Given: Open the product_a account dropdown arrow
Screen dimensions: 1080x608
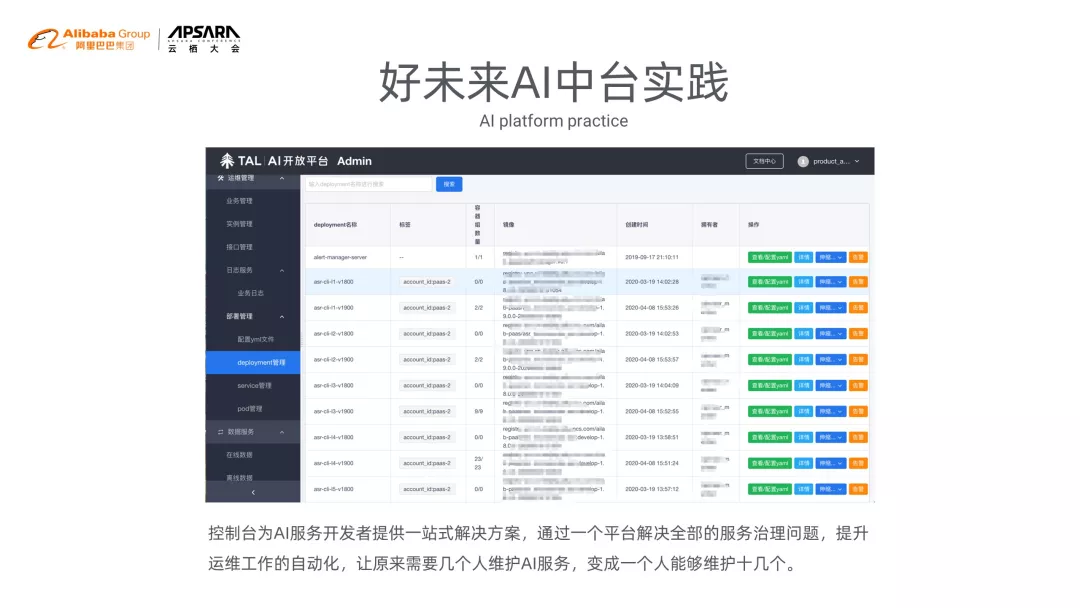Looking at the screenshot, I should pos(857,161).
